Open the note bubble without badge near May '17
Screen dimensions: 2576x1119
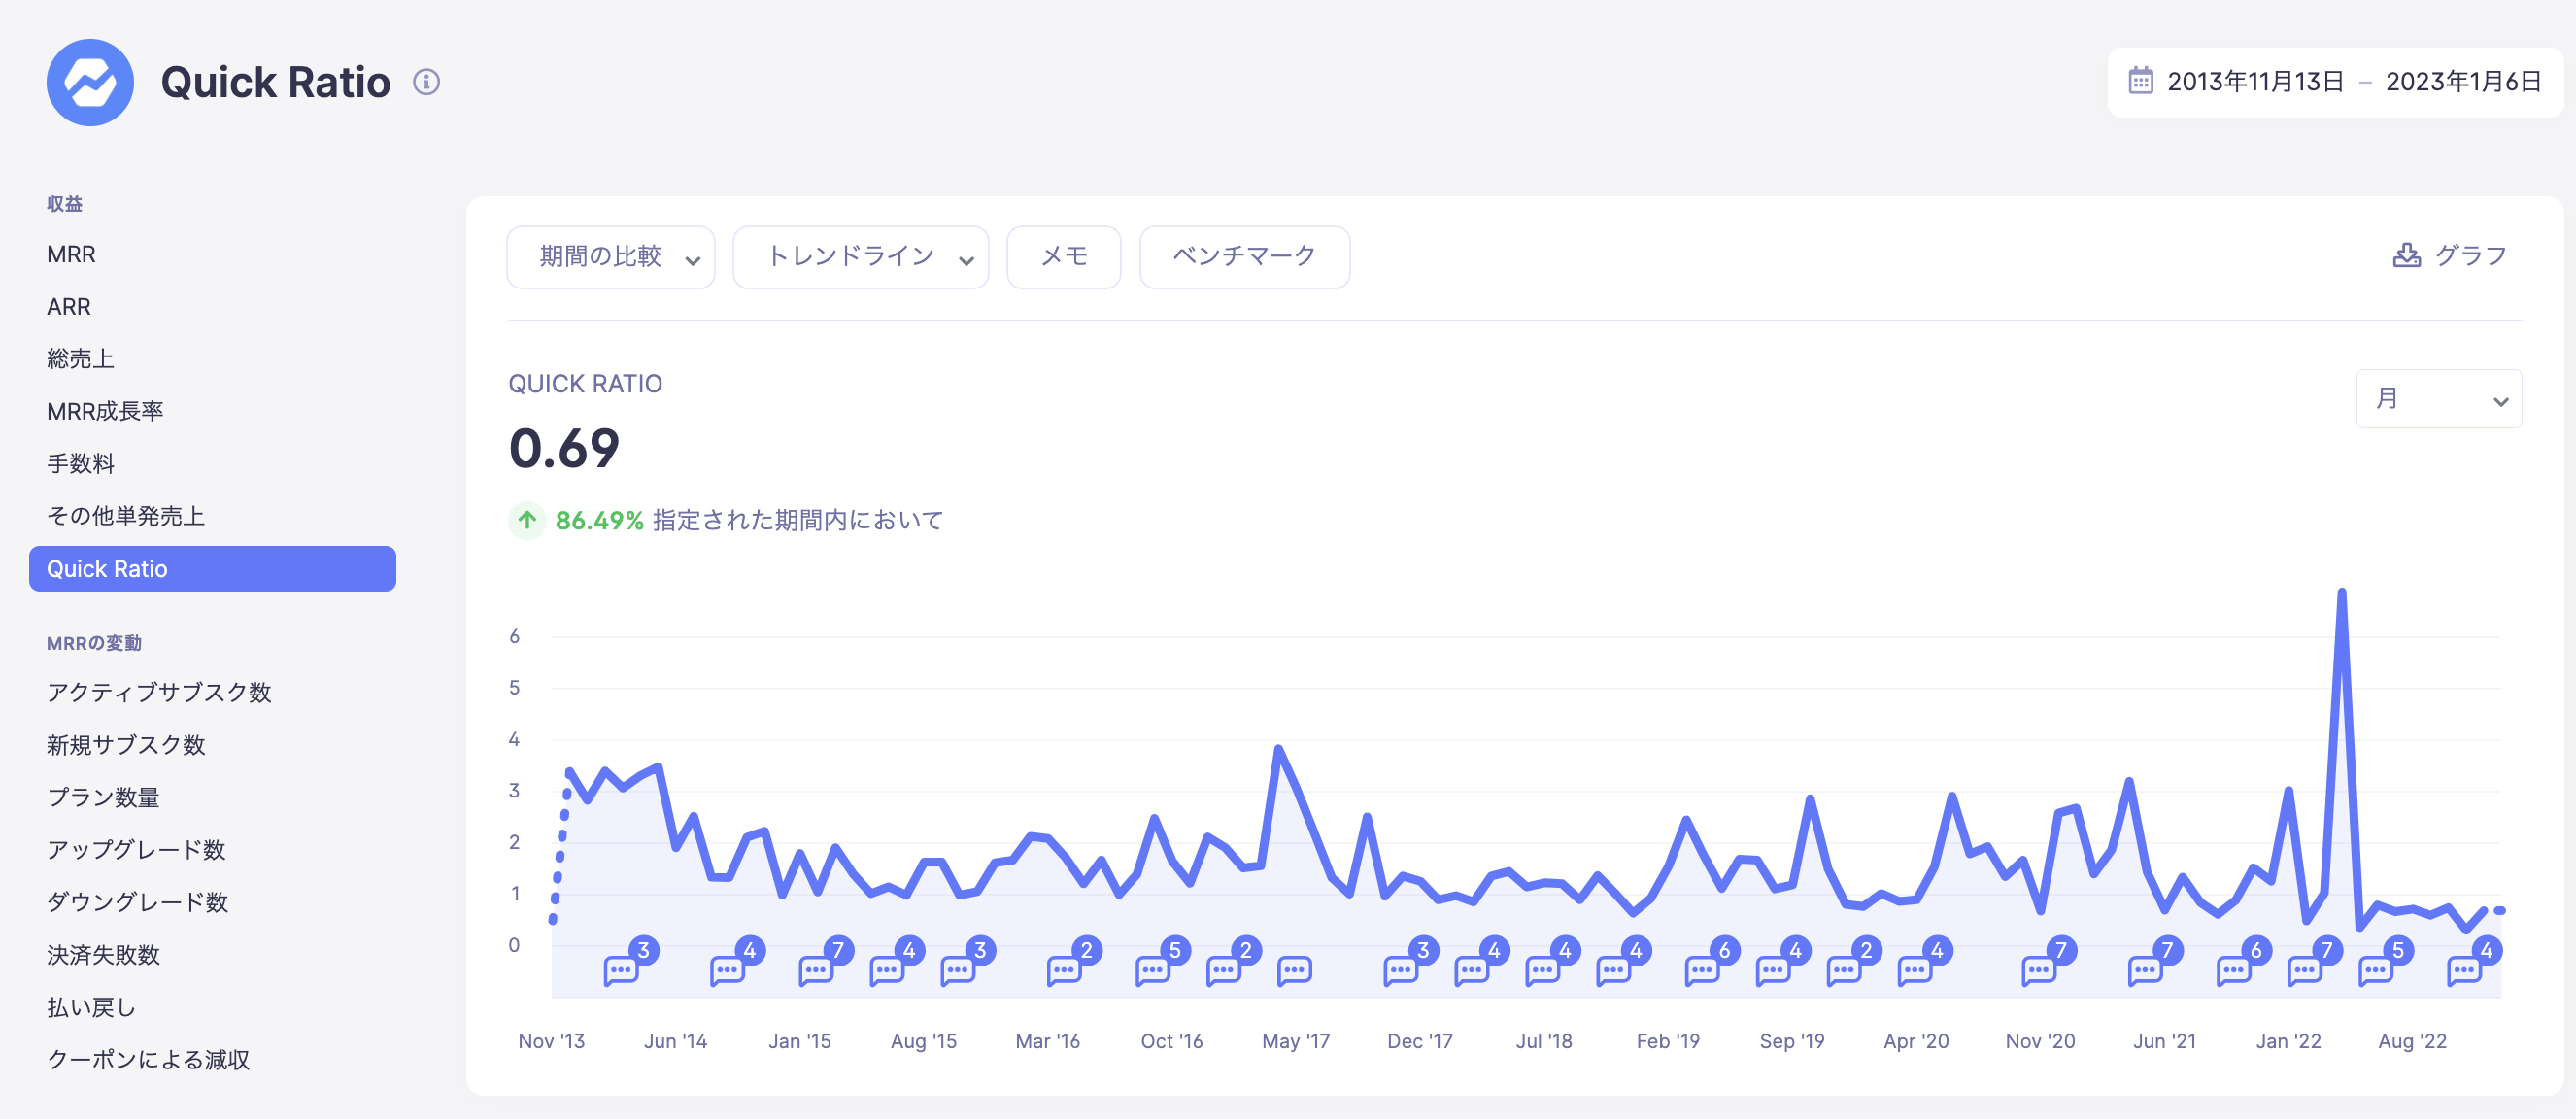[1294, 970]
